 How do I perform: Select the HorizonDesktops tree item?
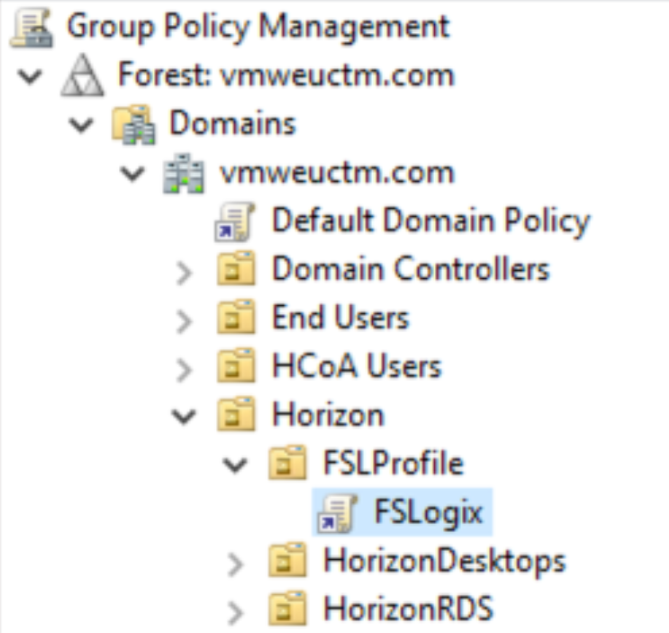click(x=444, y=561)
